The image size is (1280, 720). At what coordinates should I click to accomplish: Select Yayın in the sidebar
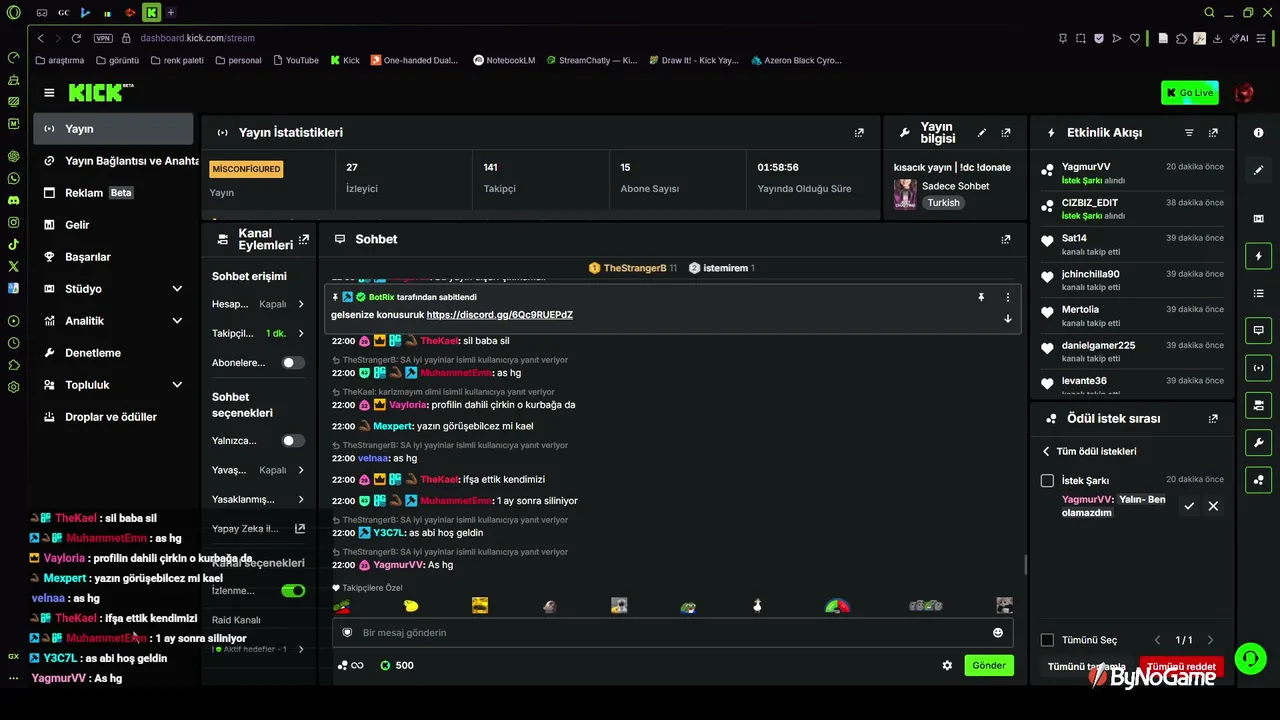coord(113,129)
